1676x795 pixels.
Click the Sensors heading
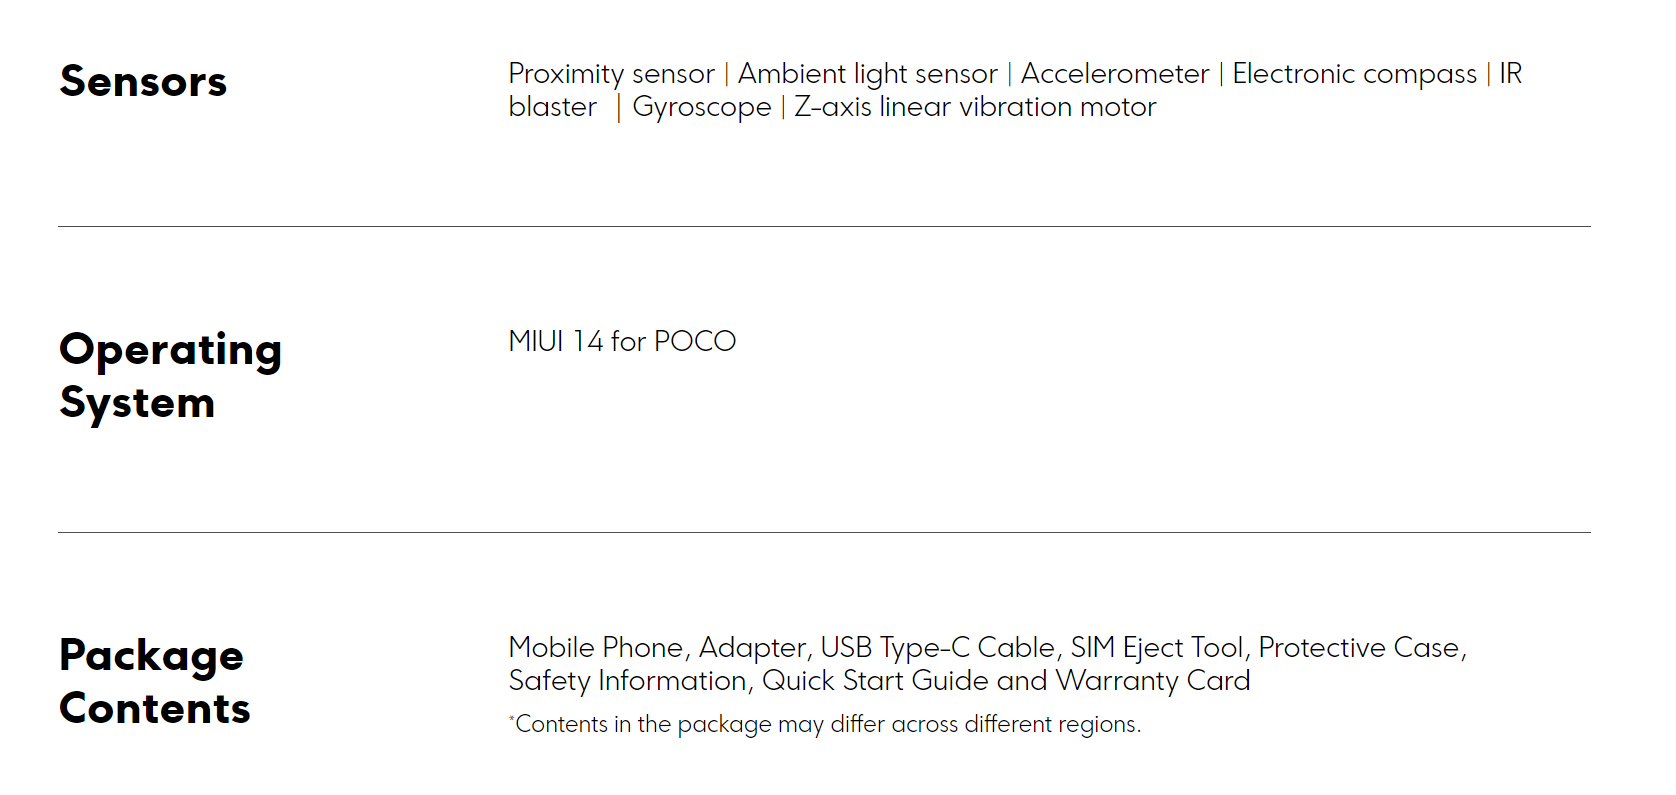coord(143,82)
